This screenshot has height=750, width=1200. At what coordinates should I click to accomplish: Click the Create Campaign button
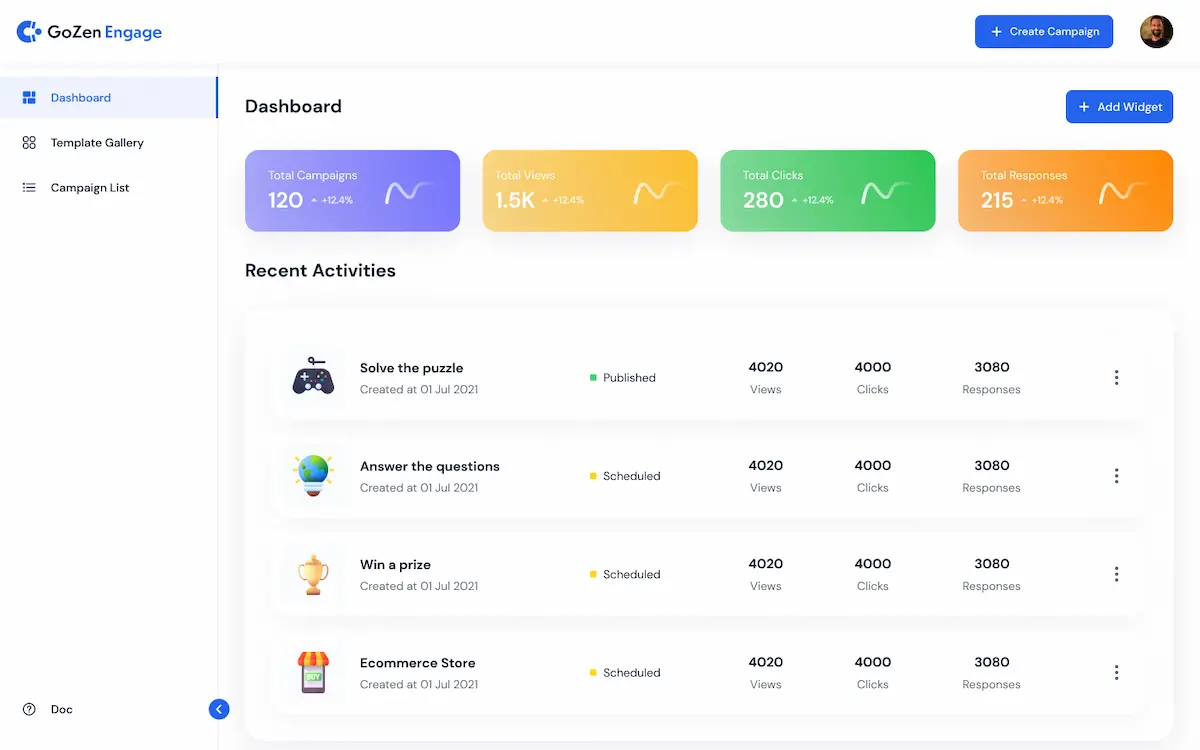coord(1044,31)
